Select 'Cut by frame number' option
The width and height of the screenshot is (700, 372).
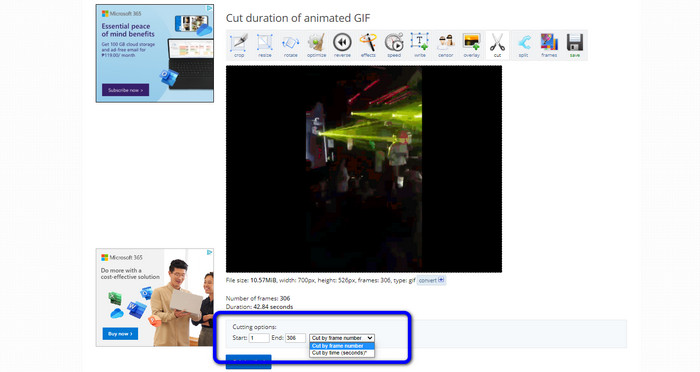[x=342, y=346]
